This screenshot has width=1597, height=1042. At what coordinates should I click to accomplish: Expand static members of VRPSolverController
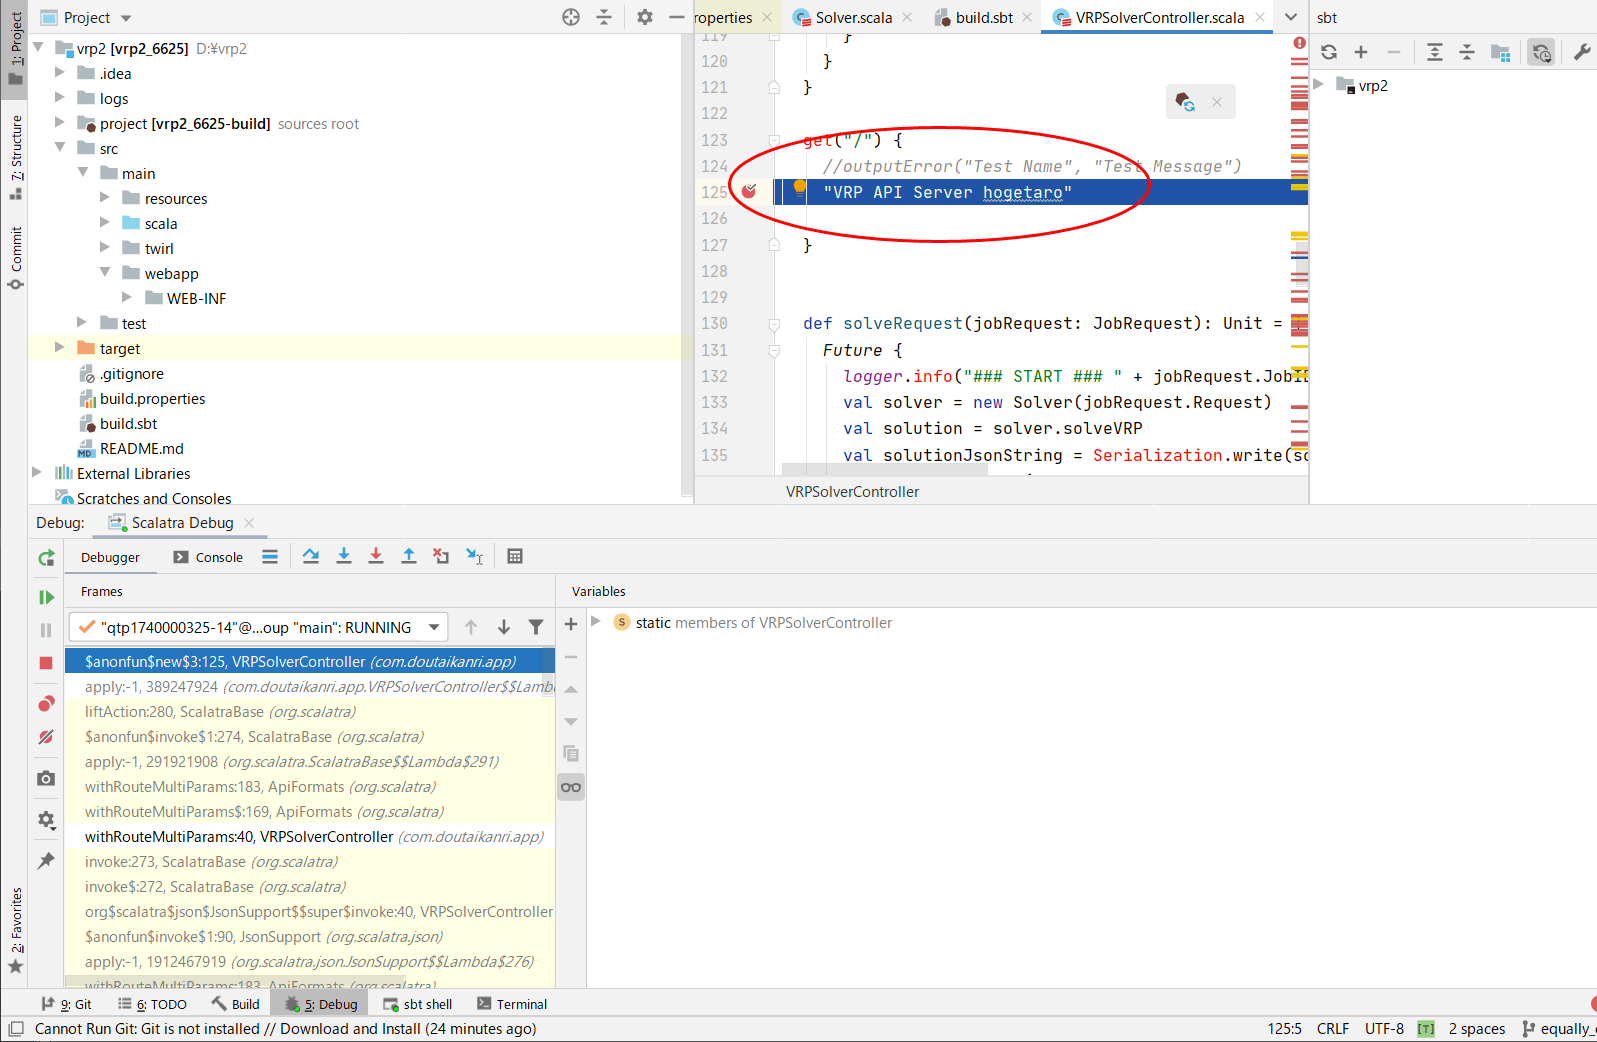596,622
